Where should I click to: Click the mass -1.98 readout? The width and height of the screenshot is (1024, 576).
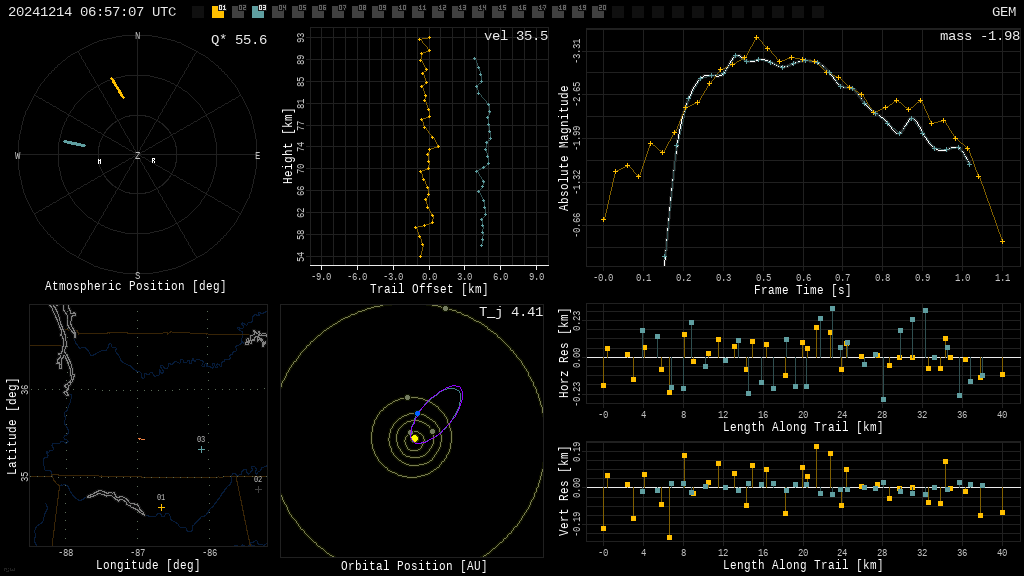click(x=979, y=36)
